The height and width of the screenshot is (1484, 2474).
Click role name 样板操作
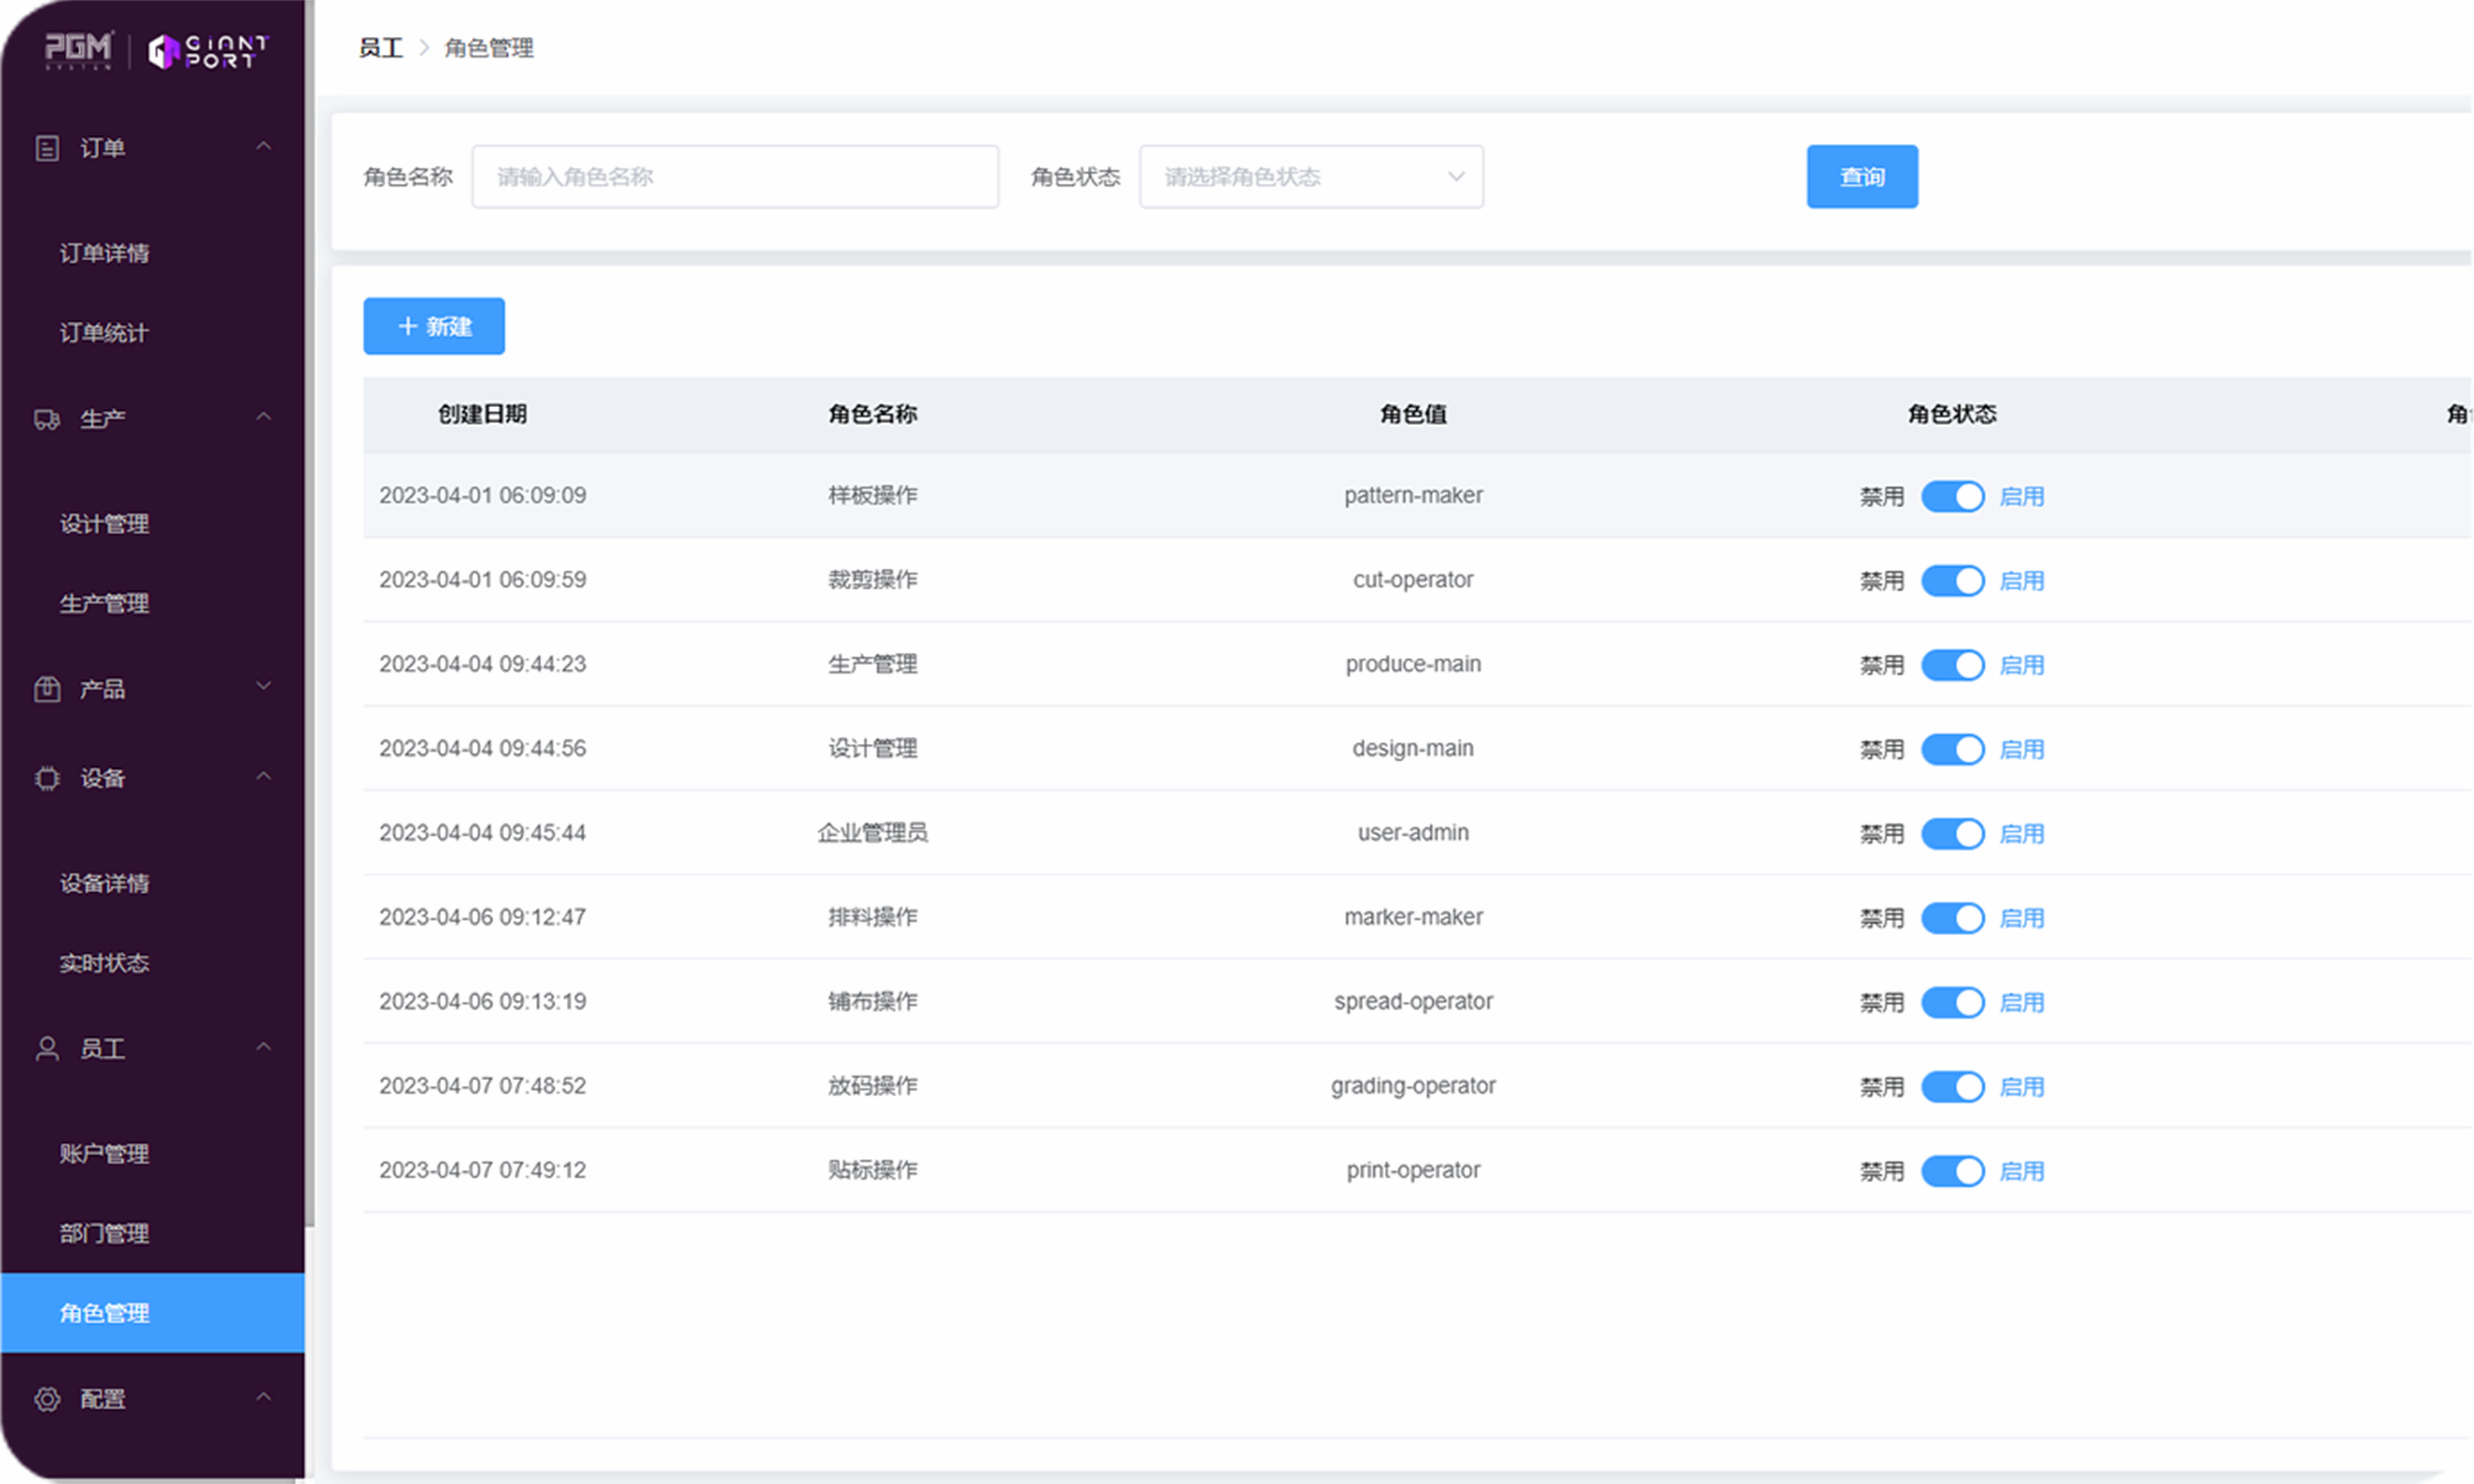(873, 496)
